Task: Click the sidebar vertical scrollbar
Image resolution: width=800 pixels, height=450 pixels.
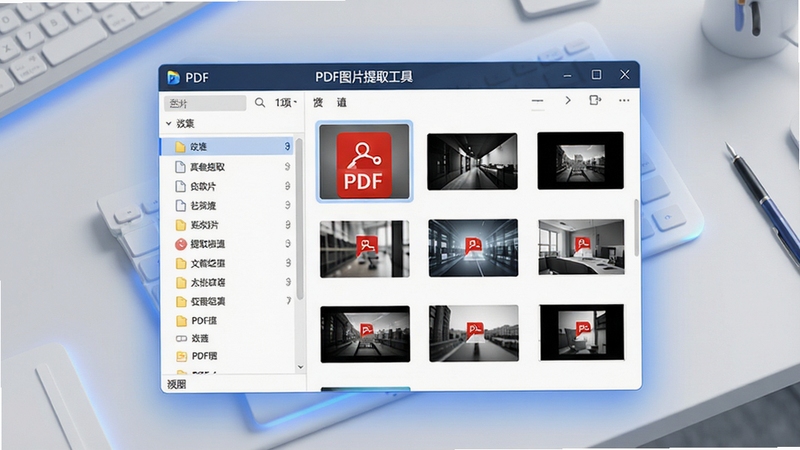Action: [x=300, y=219]
